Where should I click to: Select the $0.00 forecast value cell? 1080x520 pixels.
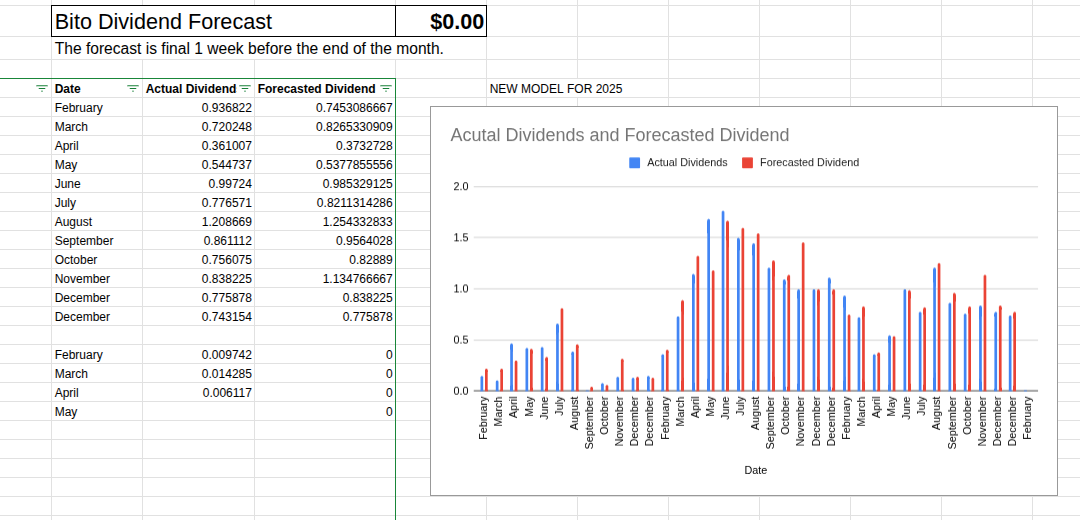click(441, 21)
